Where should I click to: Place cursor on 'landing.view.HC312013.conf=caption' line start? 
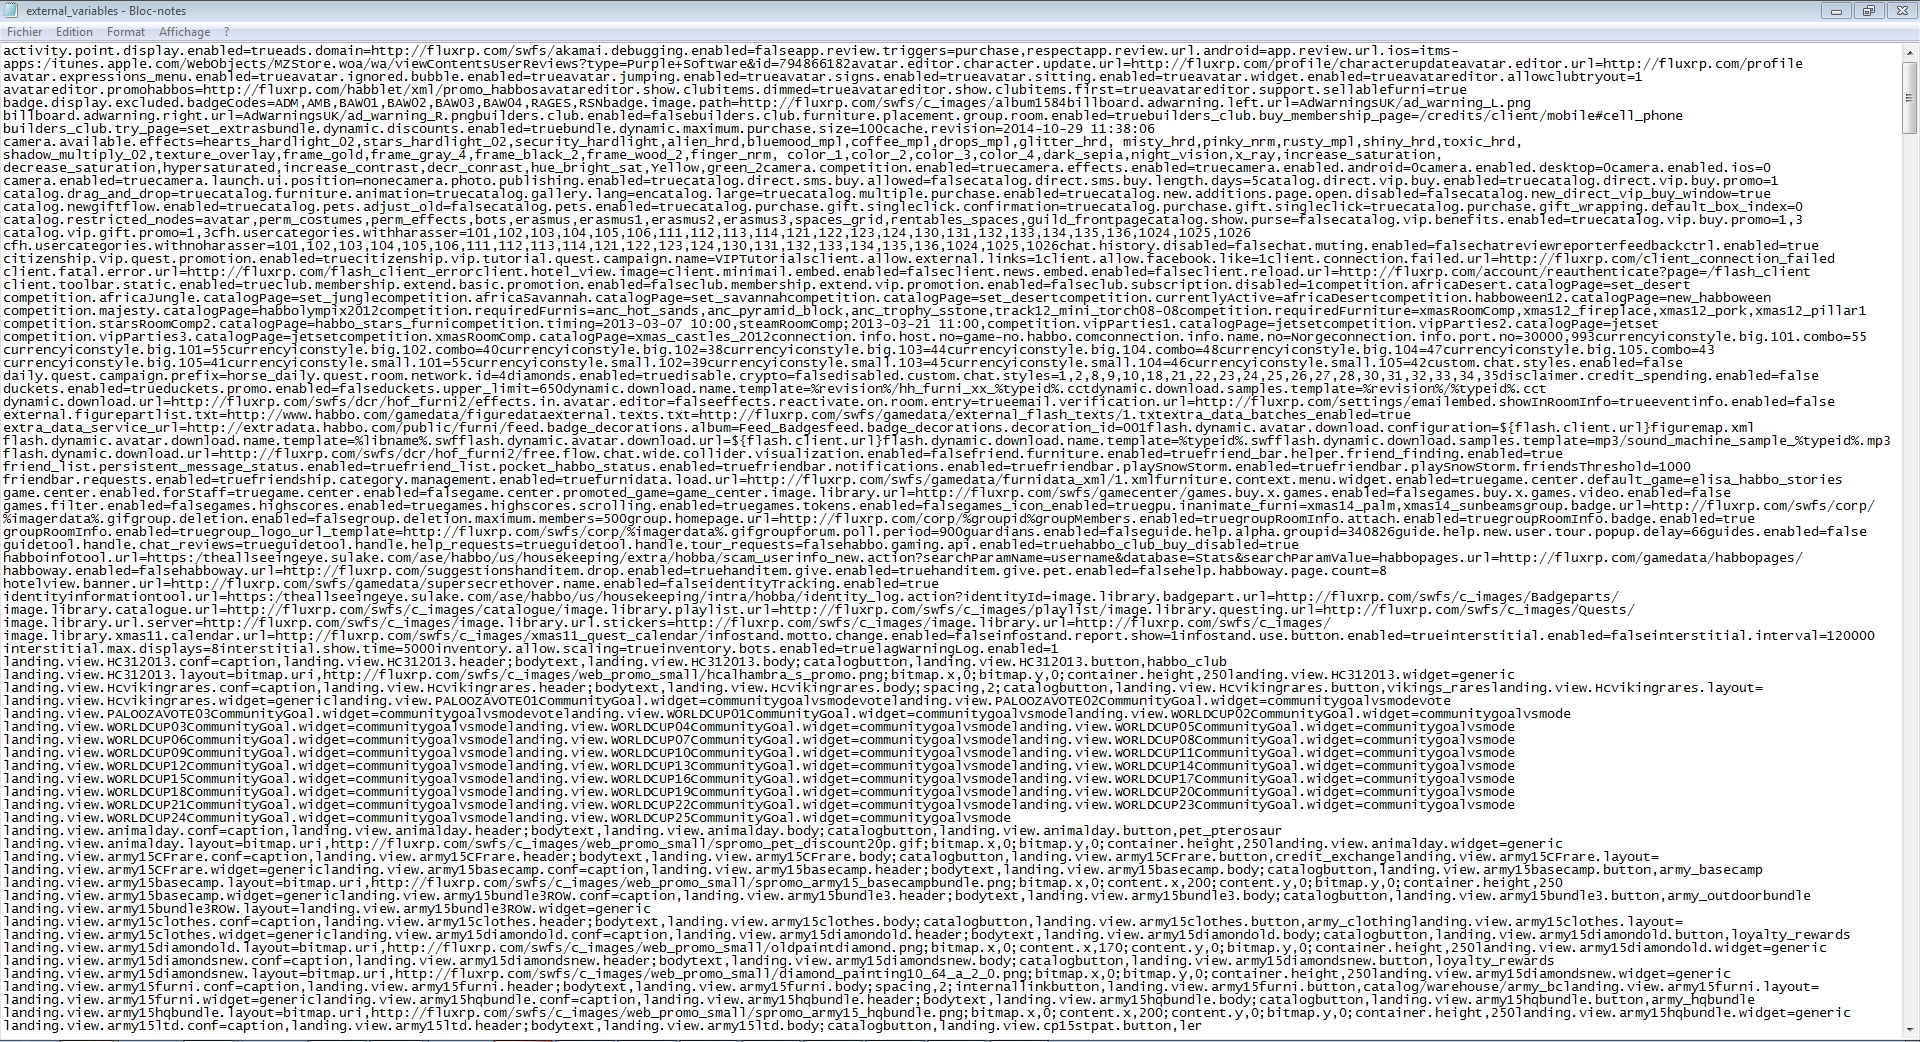(140, 661)
